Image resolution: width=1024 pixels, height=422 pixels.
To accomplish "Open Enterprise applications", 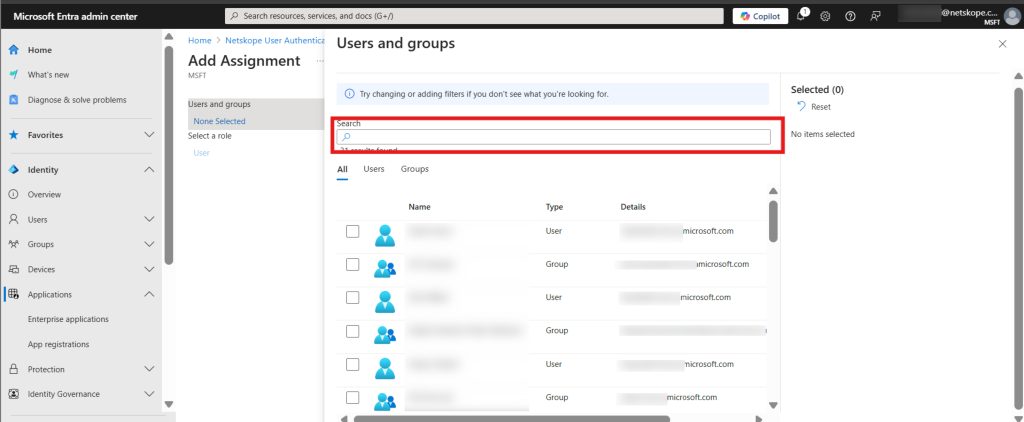I will pyautogui.click(x=69, y=319).
